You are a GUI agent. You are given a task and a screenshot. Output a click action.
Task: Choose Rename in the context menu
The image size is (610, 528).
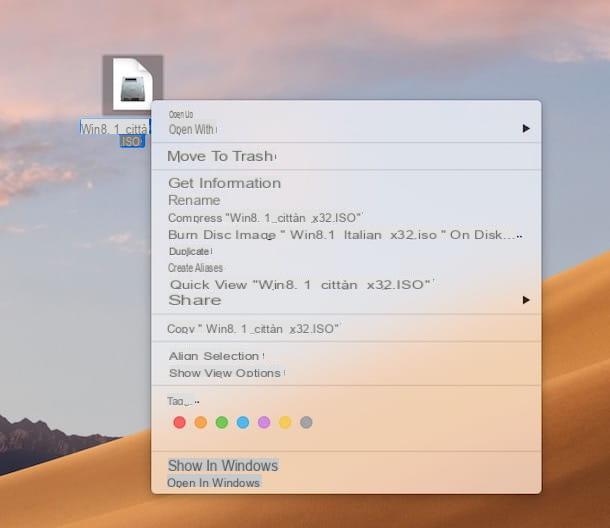[194, 200]
